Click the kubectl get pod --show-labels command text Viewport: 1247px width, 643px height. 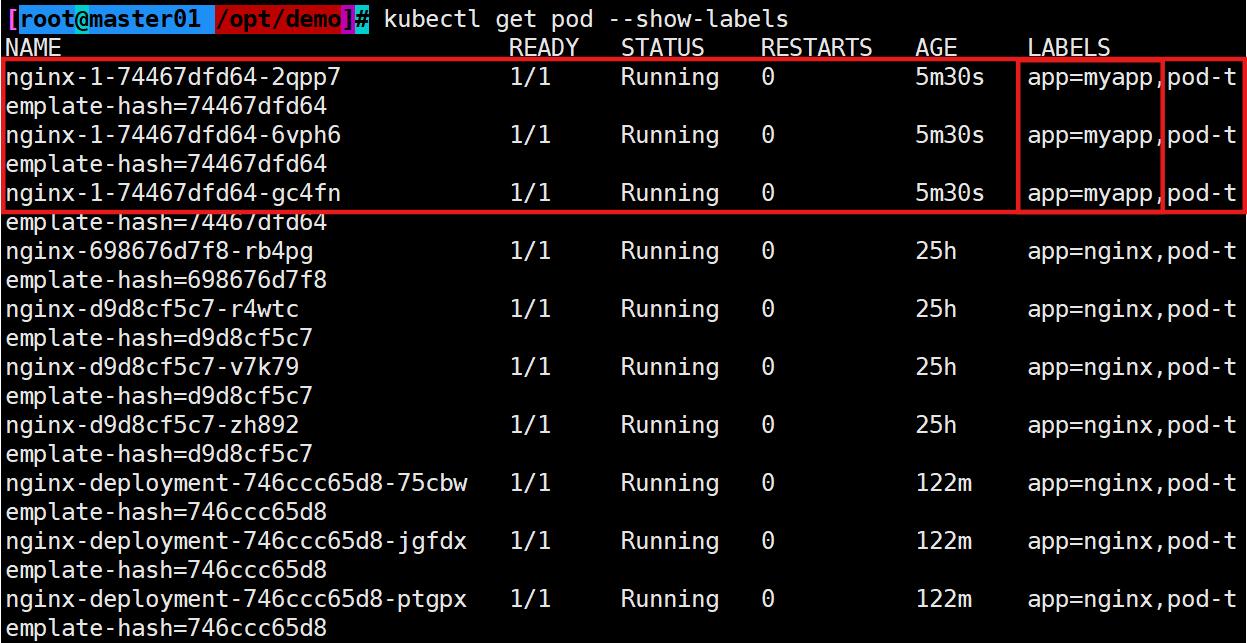tap(586, 19)
